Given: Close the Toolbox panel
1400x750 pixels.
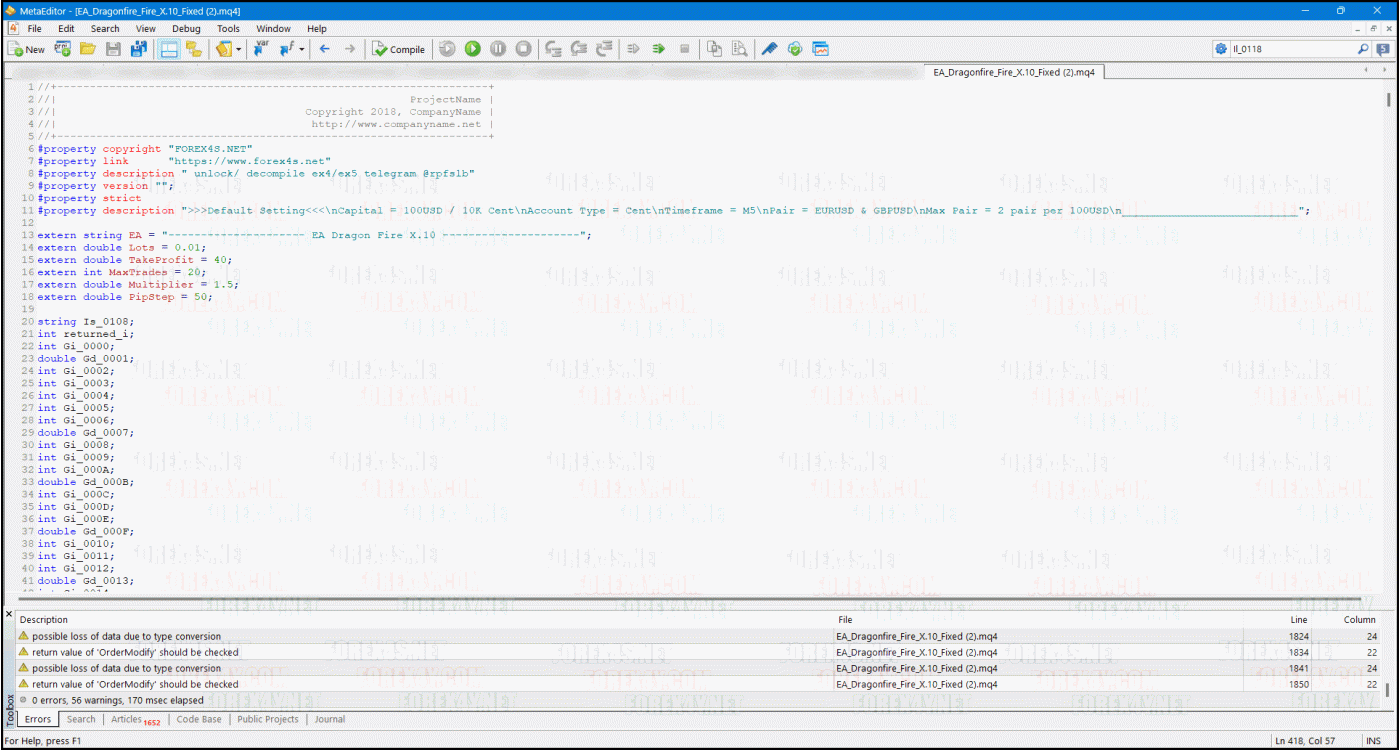Looking at the screenshot, I should (9, 613).
